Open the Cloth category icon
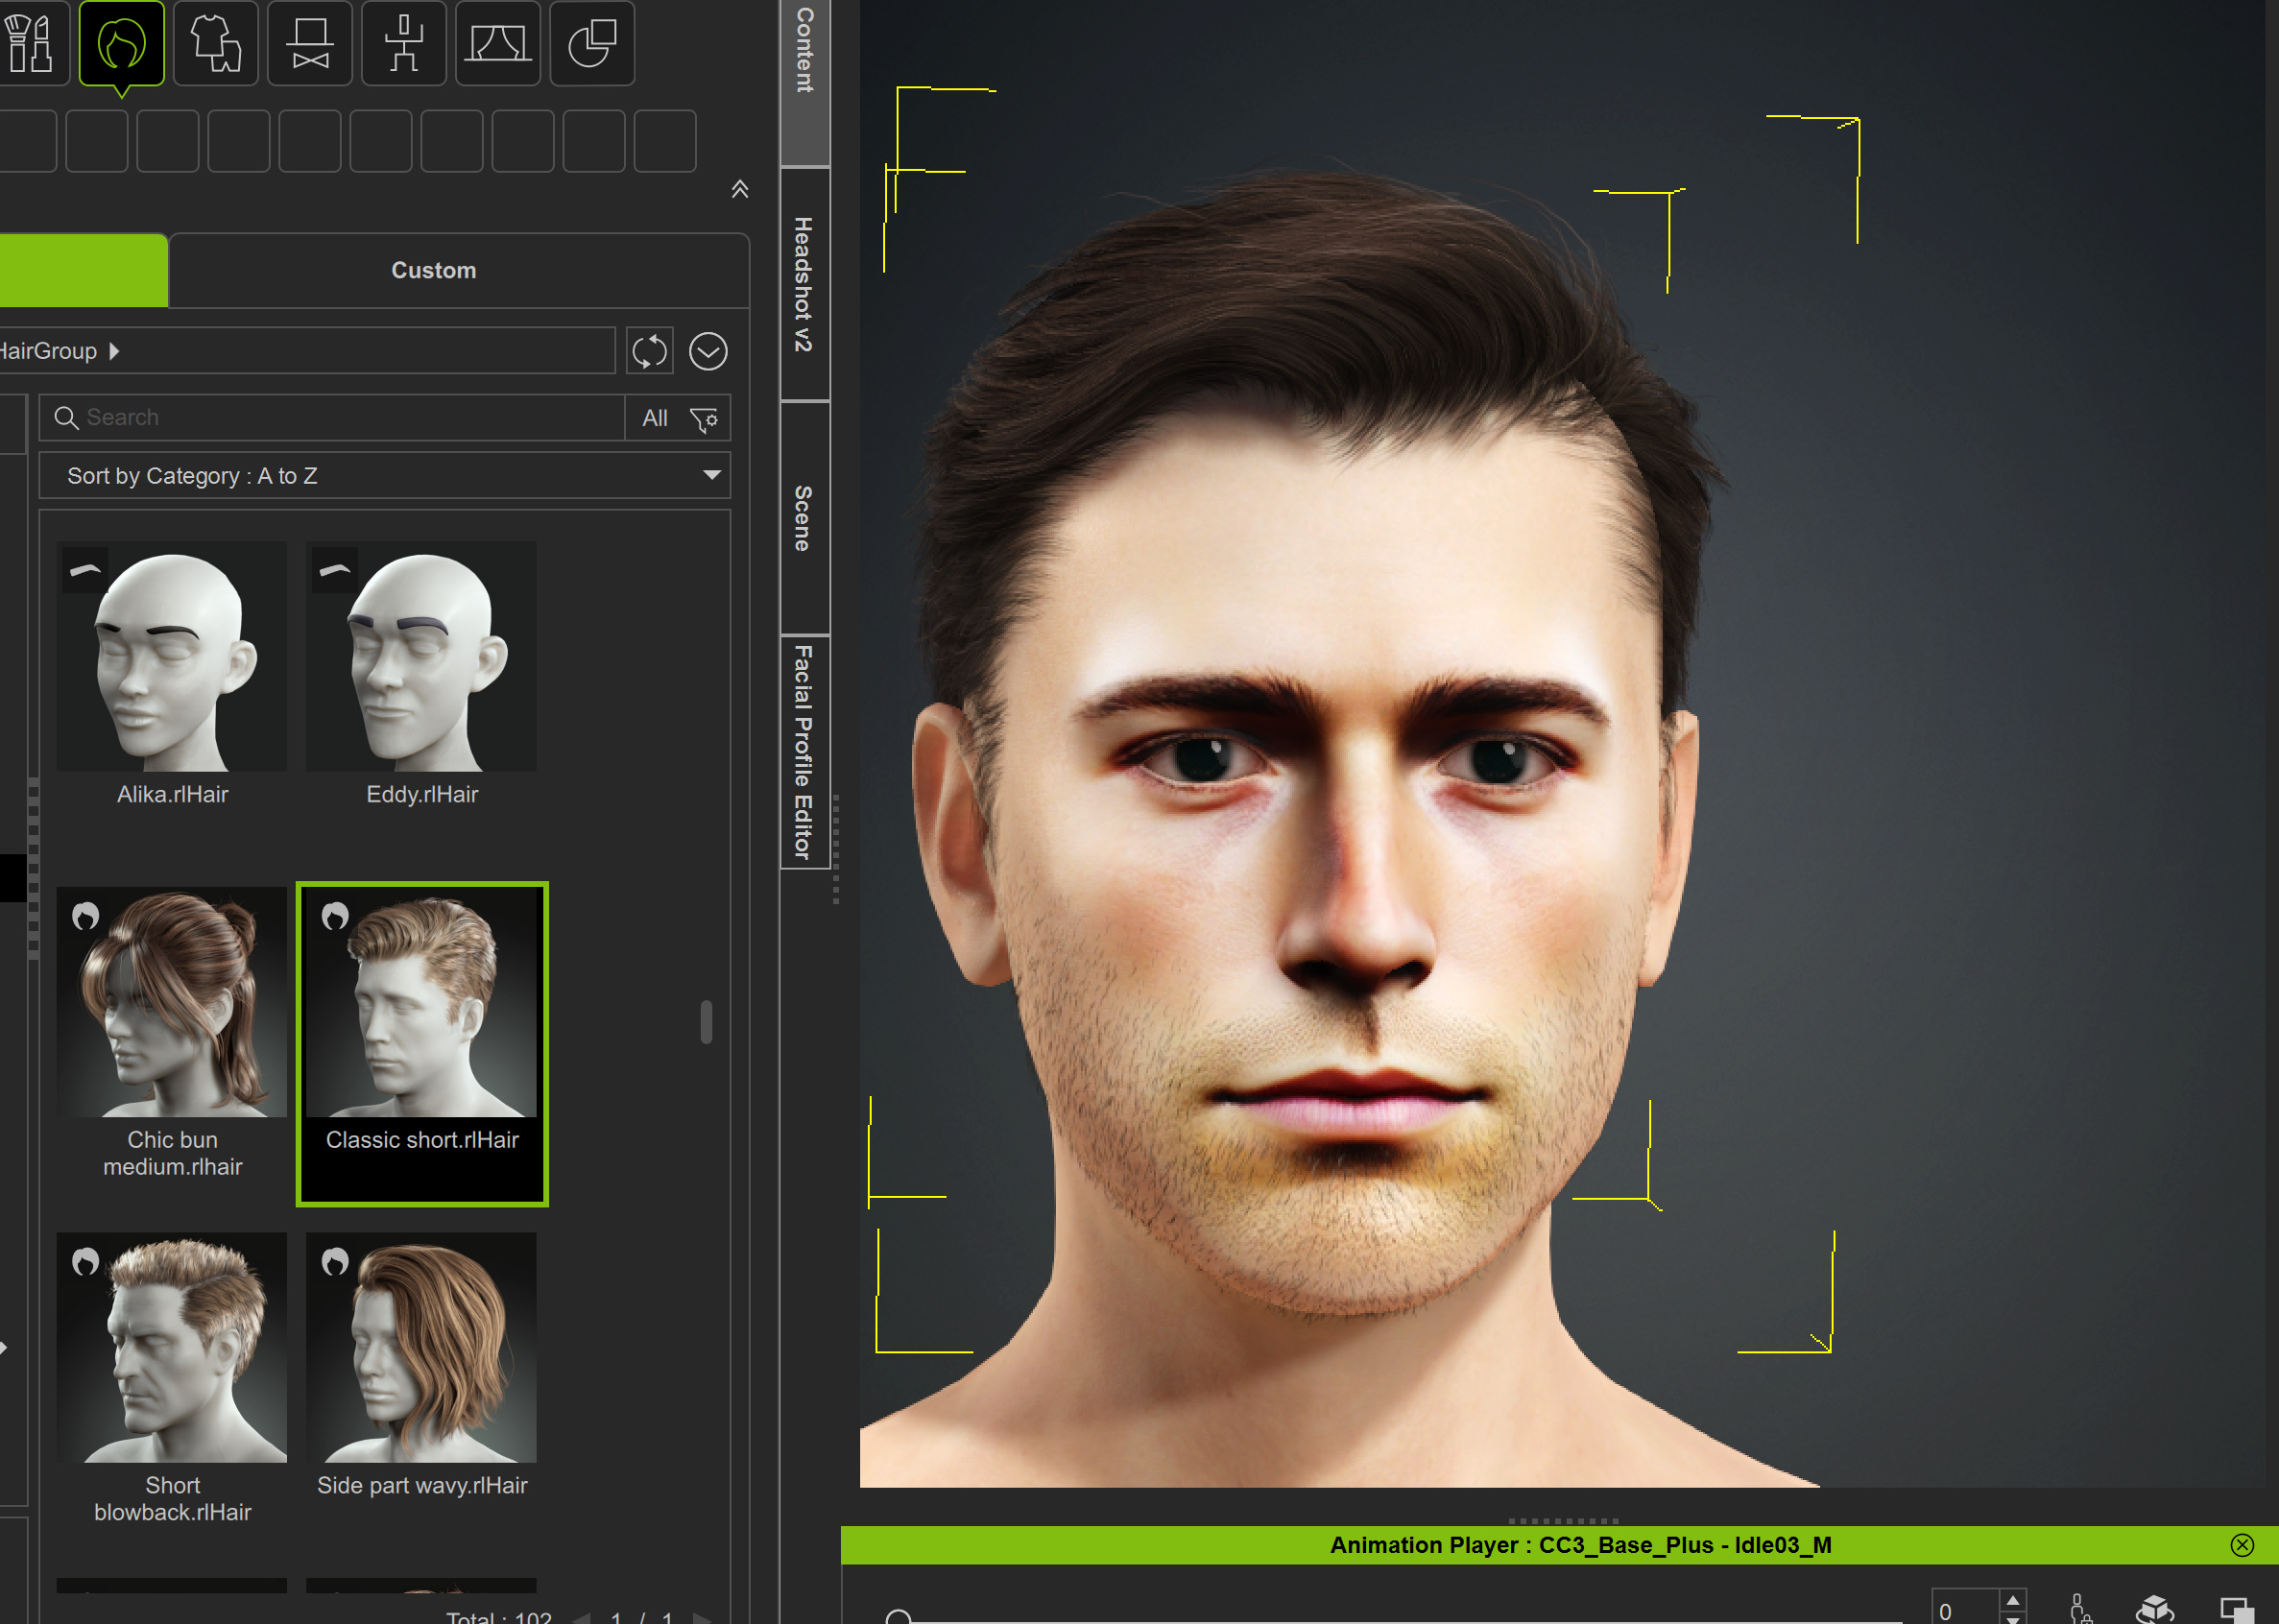2279x1624 pixels. [x=215, y=43]
